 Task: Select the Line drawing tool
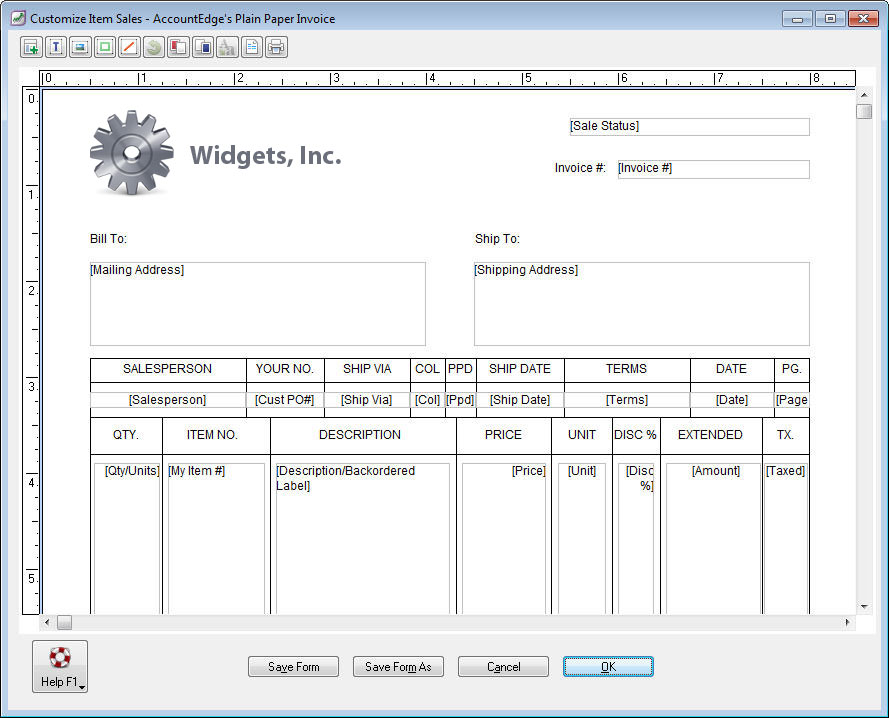coord(129,47)
